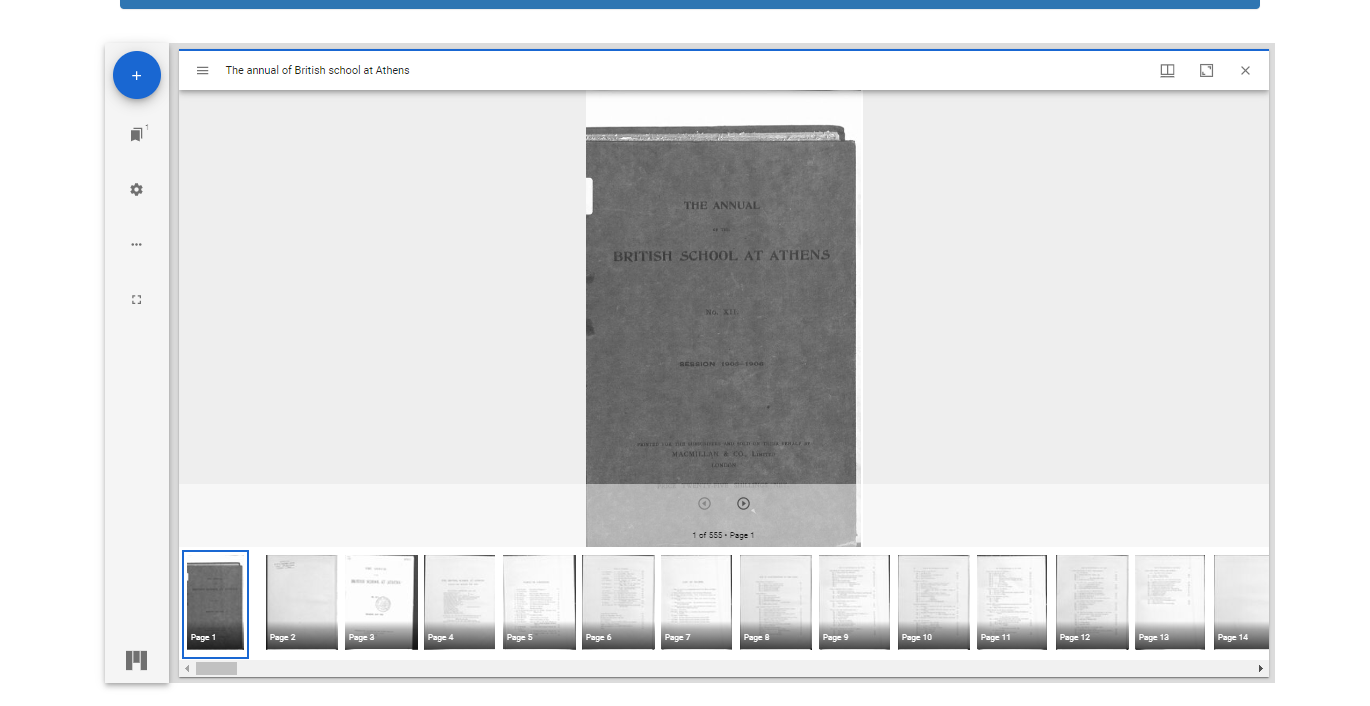The height and width of the screenshot is (706, 1370).
Task: Click the thumbnail strip right scroll arrow
Action: pos(1260,669)
